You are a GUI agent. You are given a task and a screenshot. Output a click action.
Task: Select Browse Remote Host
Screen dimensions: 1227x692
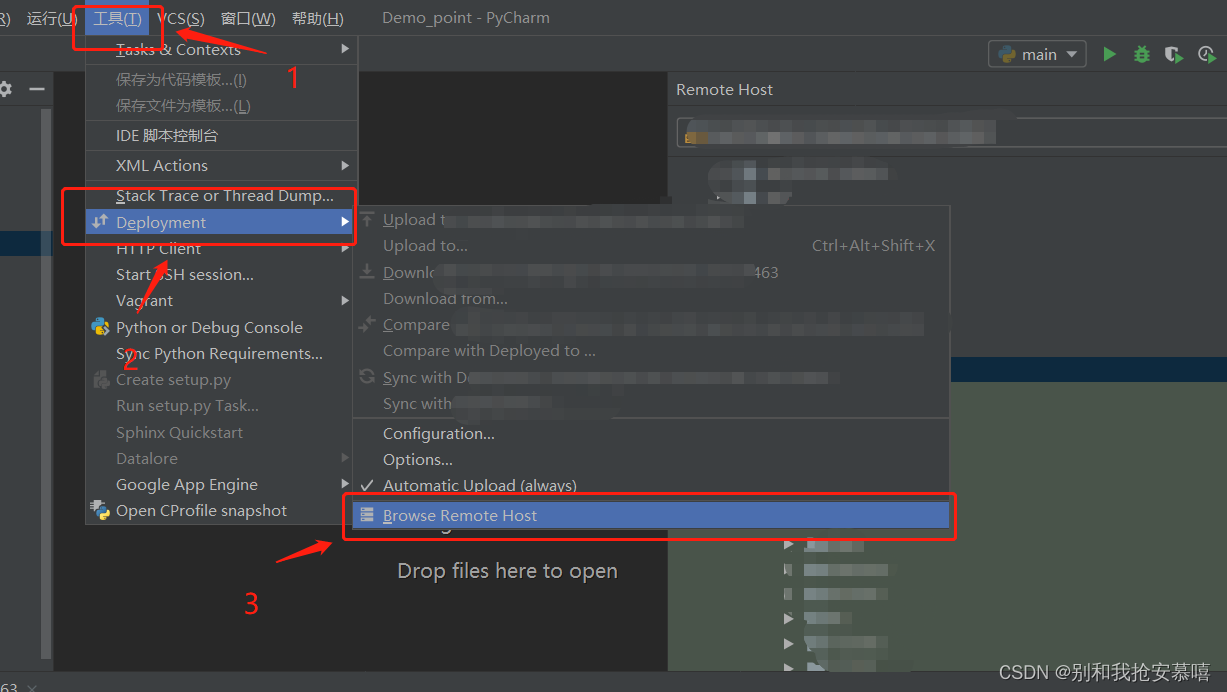(650, 515)
